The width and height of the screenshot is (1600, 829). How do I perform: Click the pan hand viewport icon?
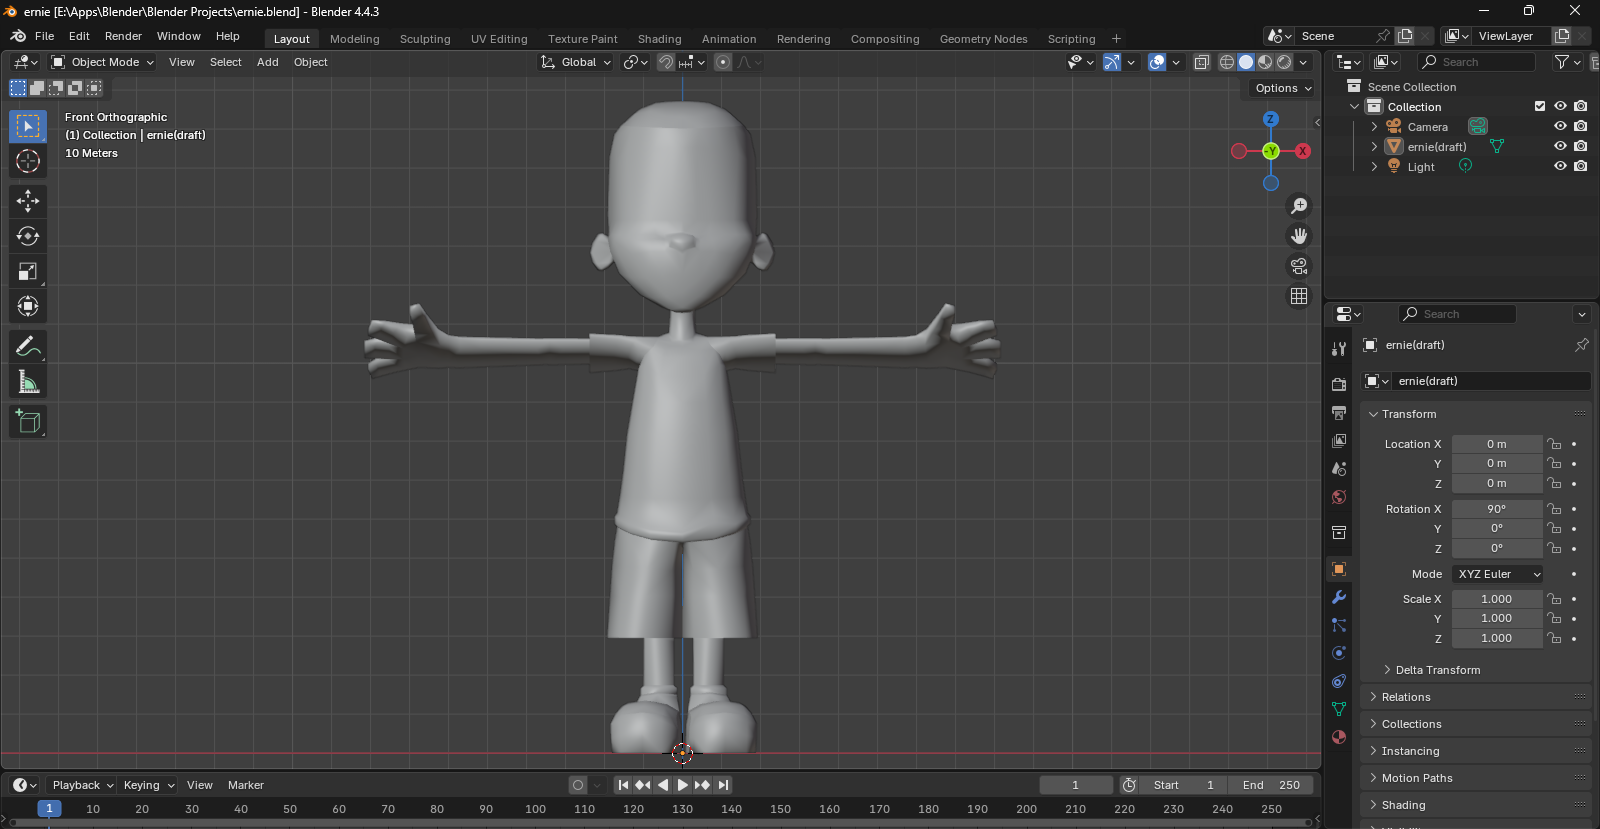point(1299,236)
